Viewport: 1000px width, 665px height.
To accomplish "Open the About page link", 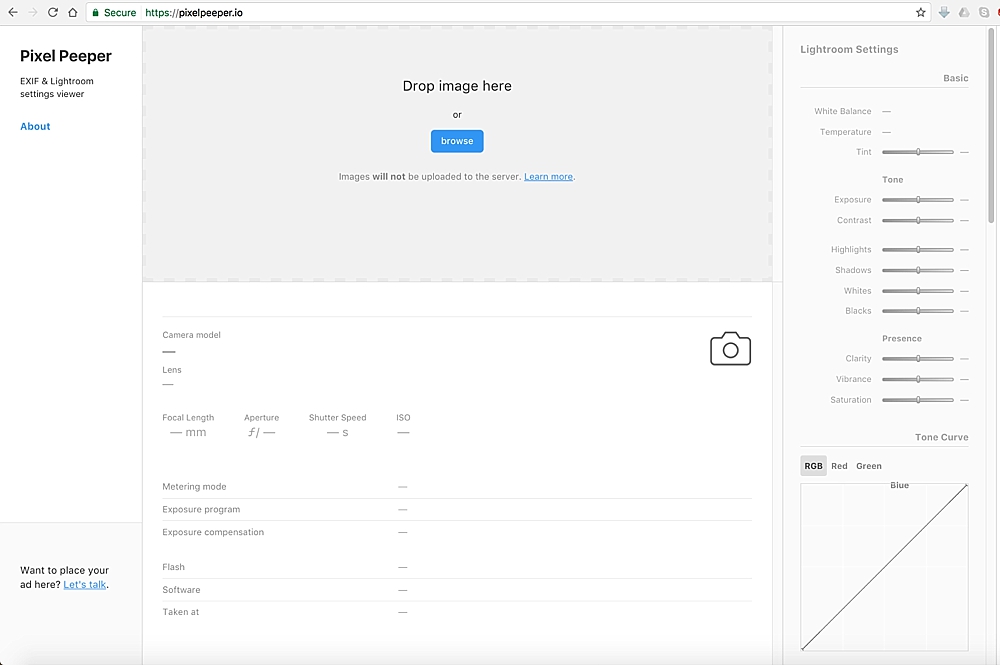I will [x=35, y=126].
